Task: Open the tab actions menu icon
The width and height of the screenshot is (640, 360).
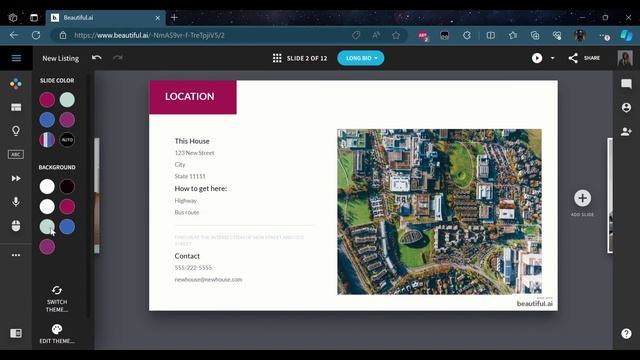Action: (x=34, y=18)
